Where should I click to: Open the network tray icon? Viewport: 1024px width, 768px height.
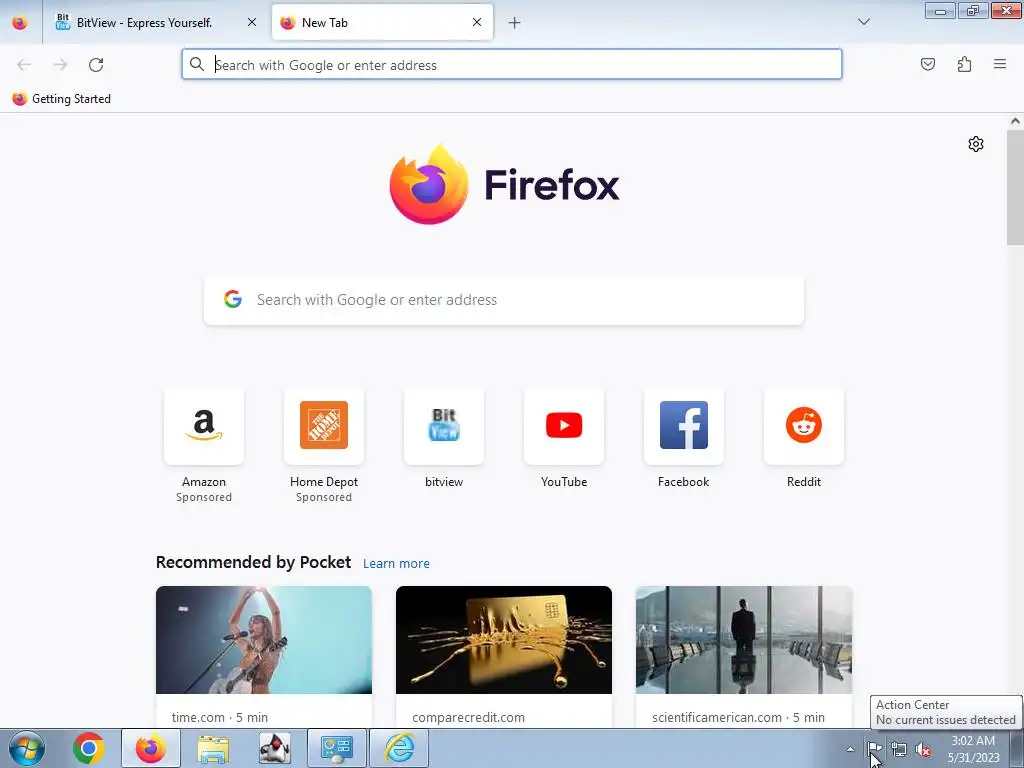899,749
